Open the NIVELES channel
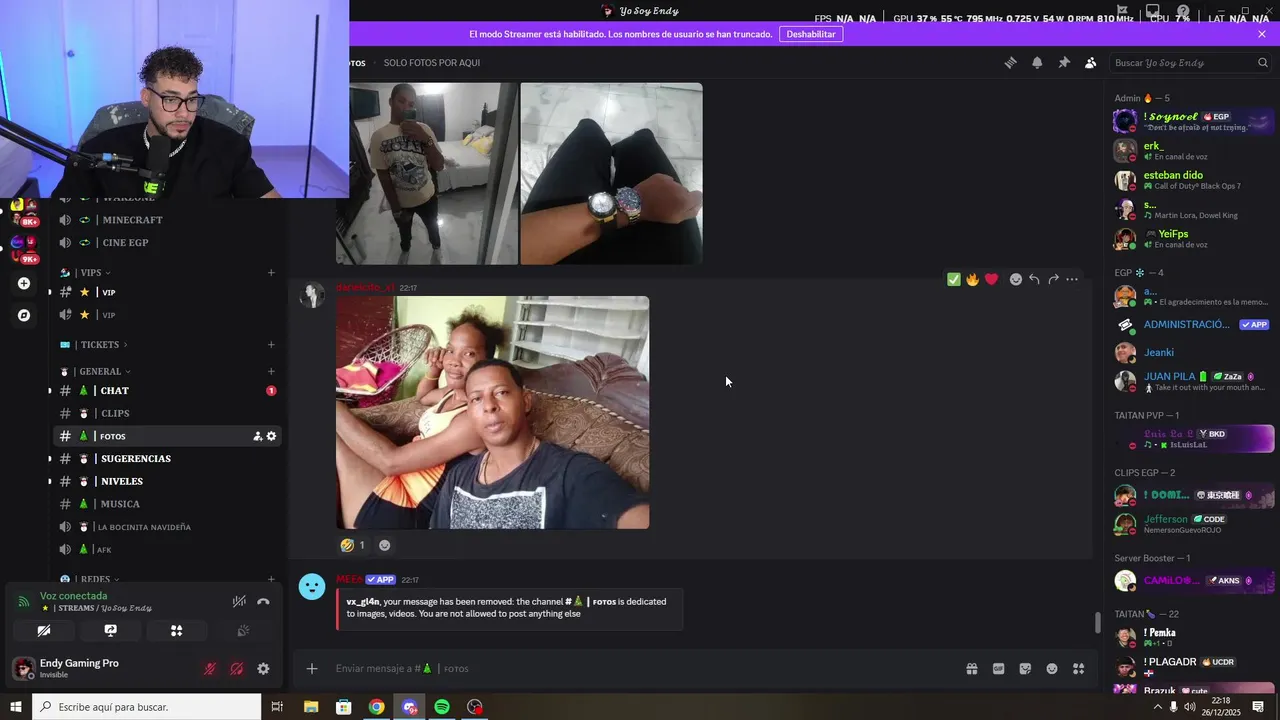This screenshot has height=720, width=1280. (x=167, y=481)
